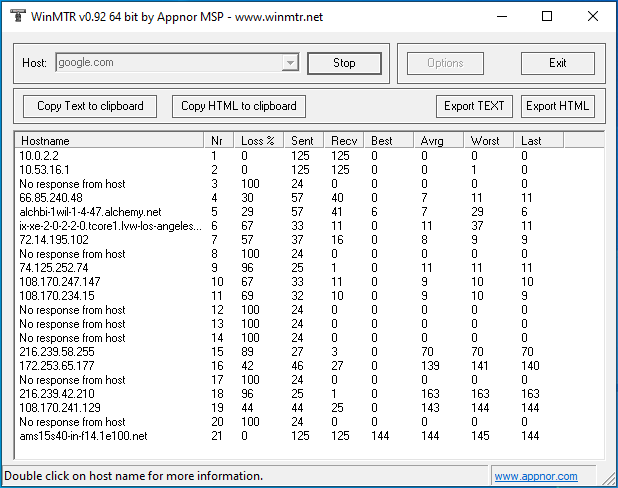Viewport: 618px width, 488px height.
Task: Select ams15s40-in-f14.1e100.net row
Action: 309,436
